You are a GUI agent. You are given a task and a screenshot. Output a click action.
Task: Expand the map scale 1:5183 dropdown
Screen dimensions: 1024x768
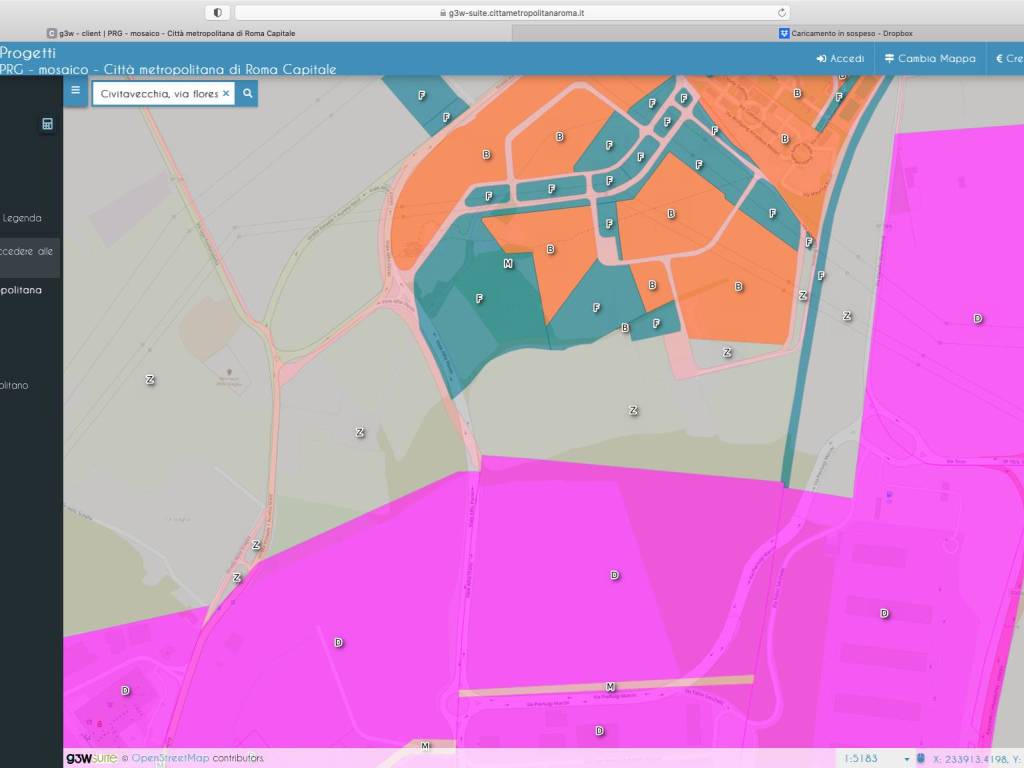tap(907, 759)
